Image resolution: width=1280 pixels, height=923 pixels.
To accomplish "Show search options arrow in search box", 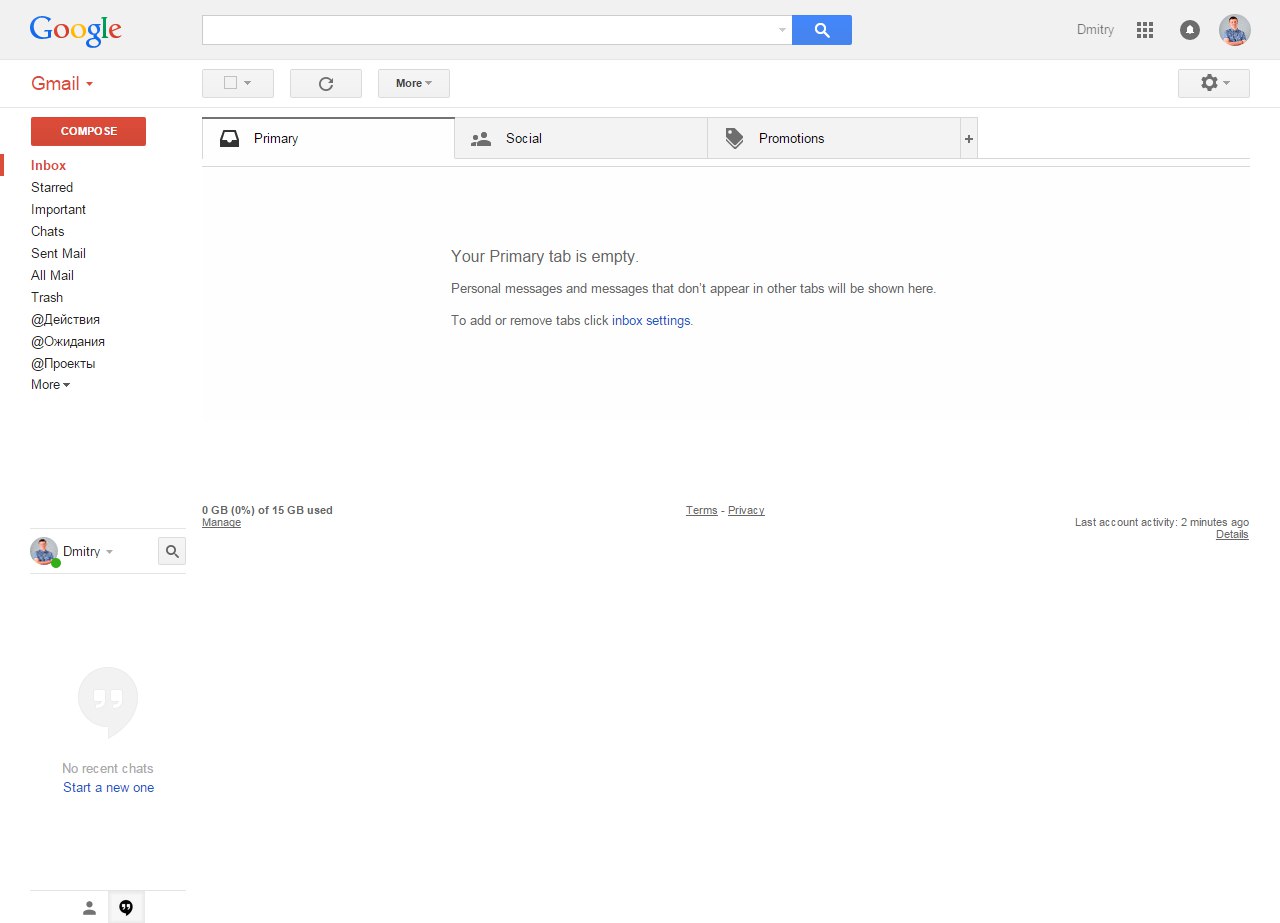I will coord(782,30).
